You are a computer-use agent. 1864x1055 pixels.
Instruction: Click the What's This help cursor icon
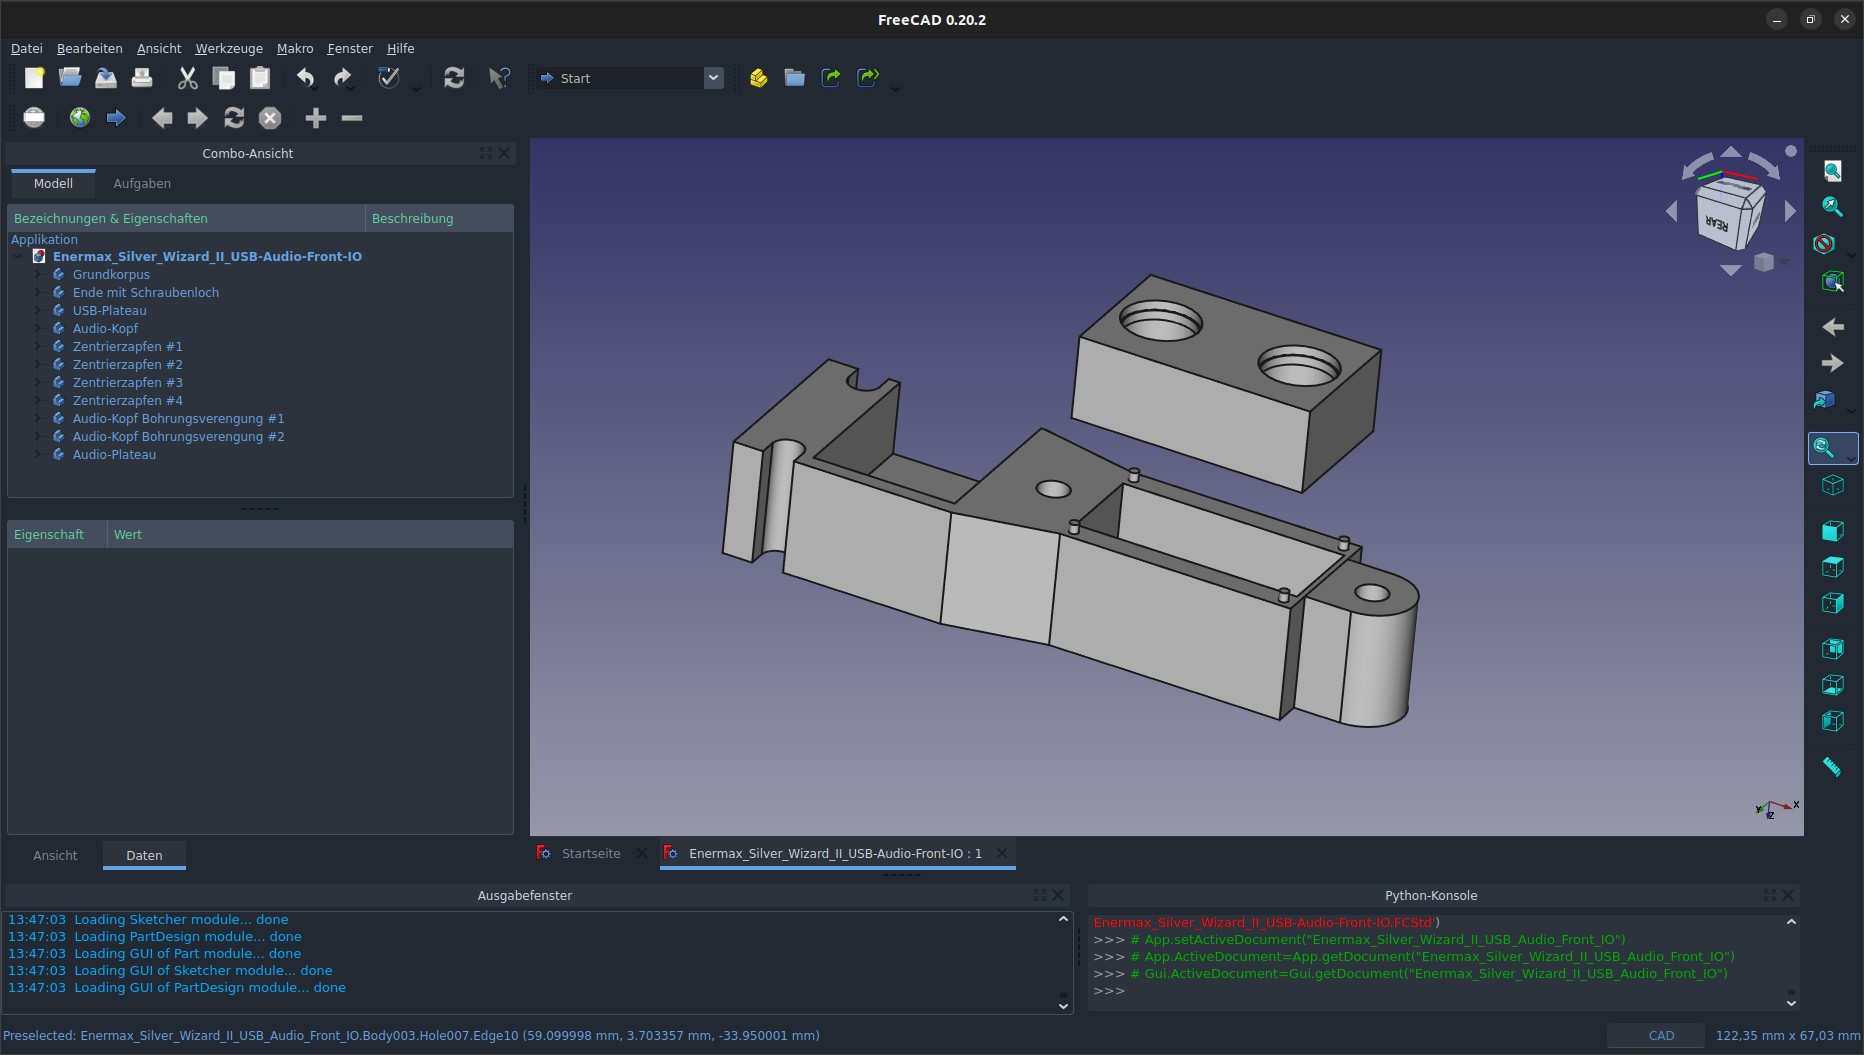[x=499, y=78]
